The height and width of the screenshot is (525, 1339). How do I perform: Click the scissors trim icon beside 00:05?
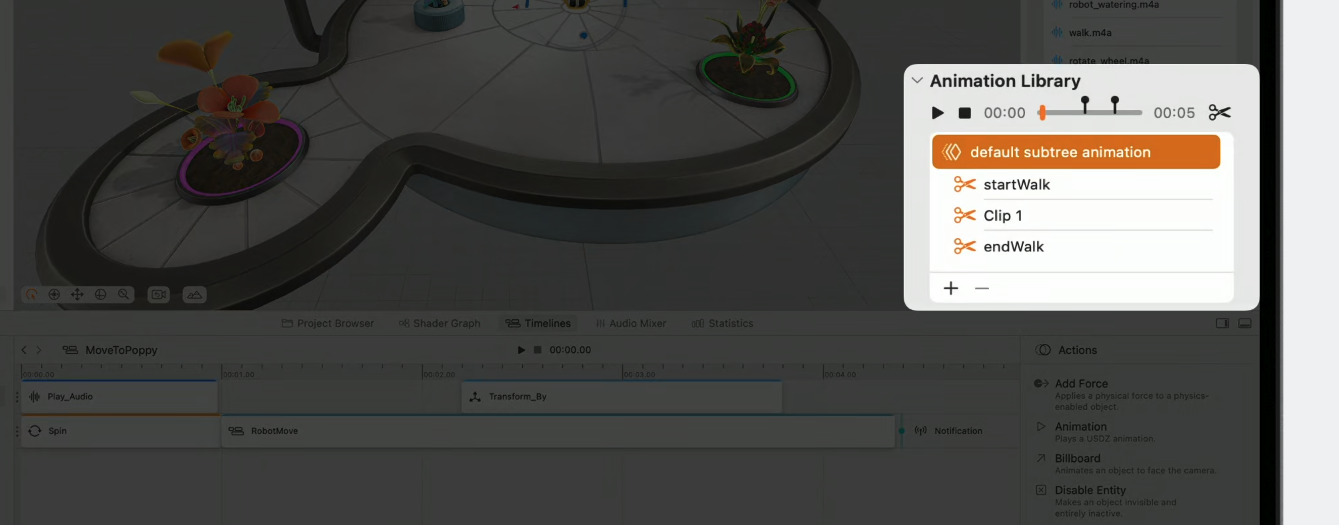click(x=1219, y=113)
